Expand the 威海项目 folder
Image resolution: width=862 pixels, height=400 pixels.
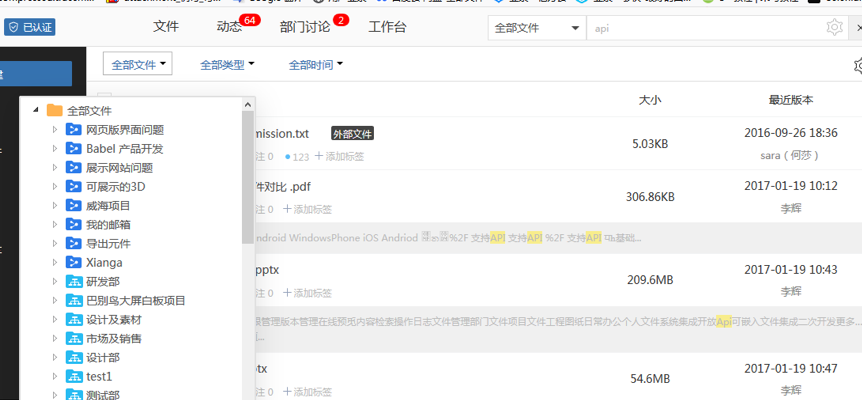(x=54, y=206)
